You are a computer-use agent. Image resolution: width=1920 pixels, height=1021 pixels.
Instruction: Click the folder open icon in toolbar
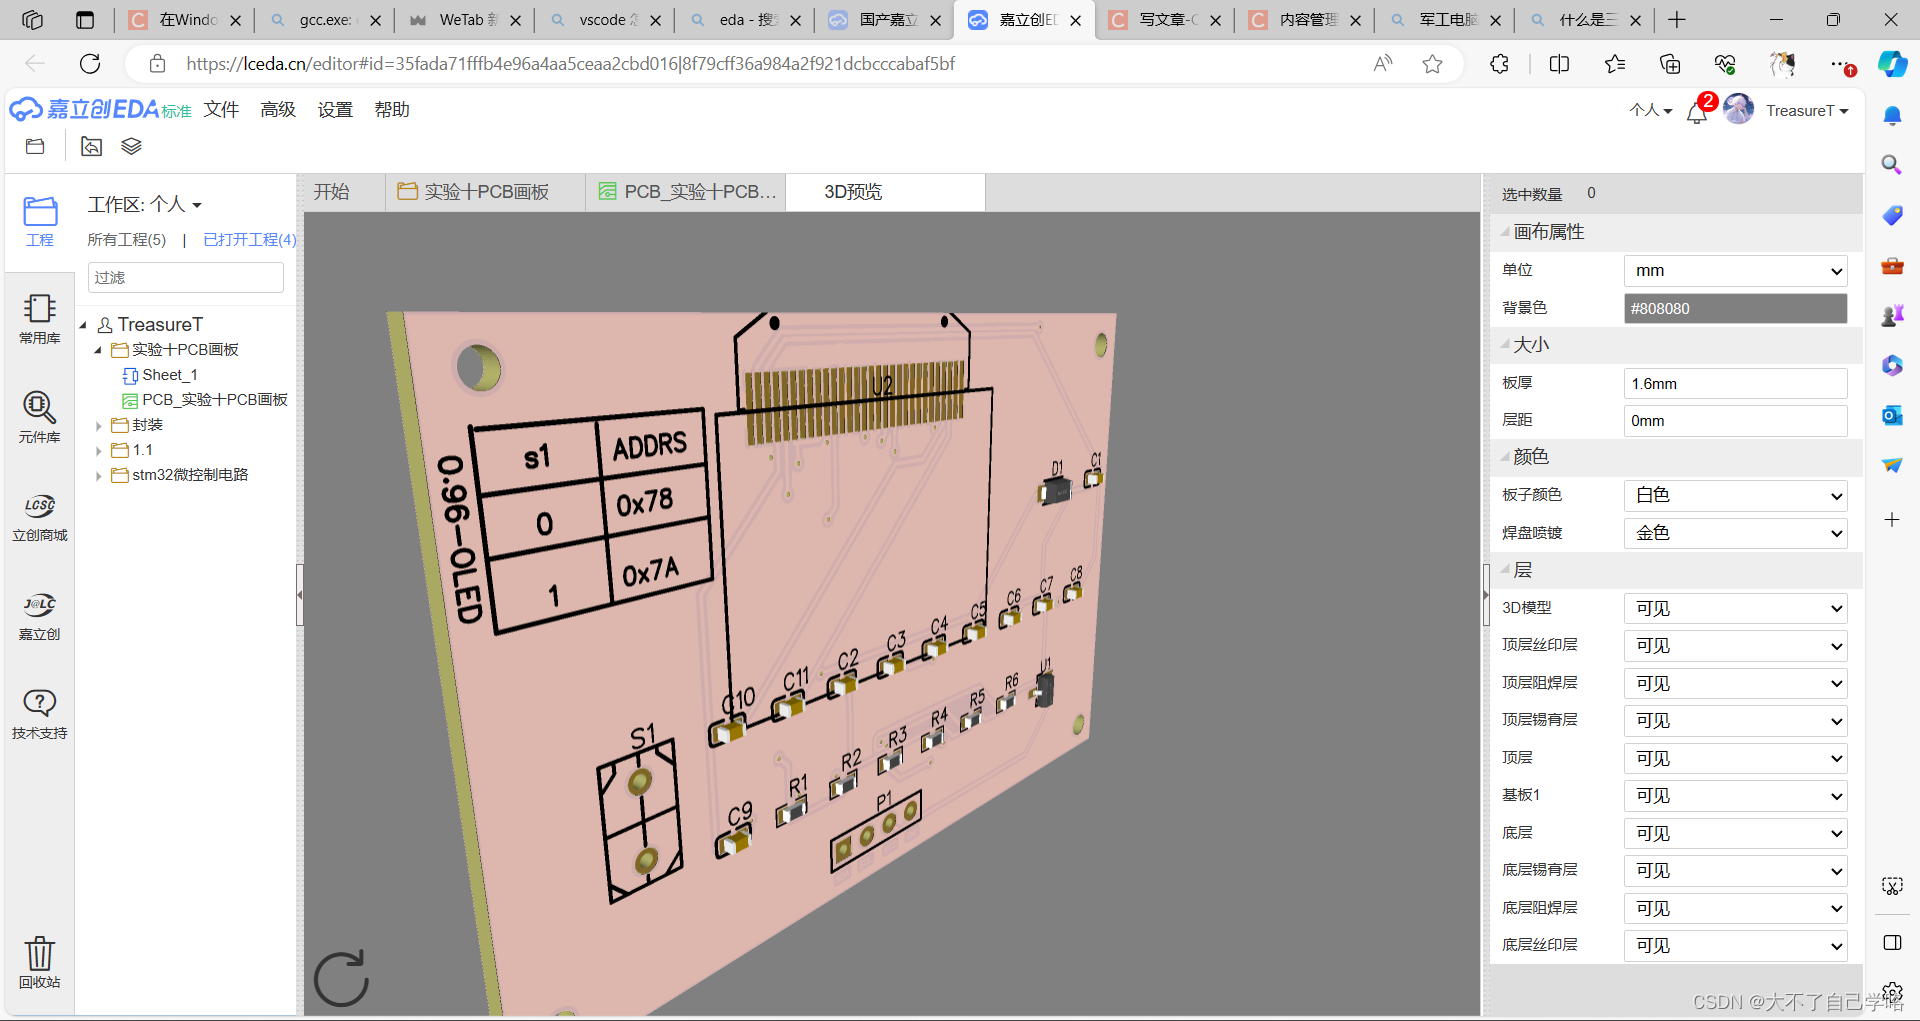[35, 146]
